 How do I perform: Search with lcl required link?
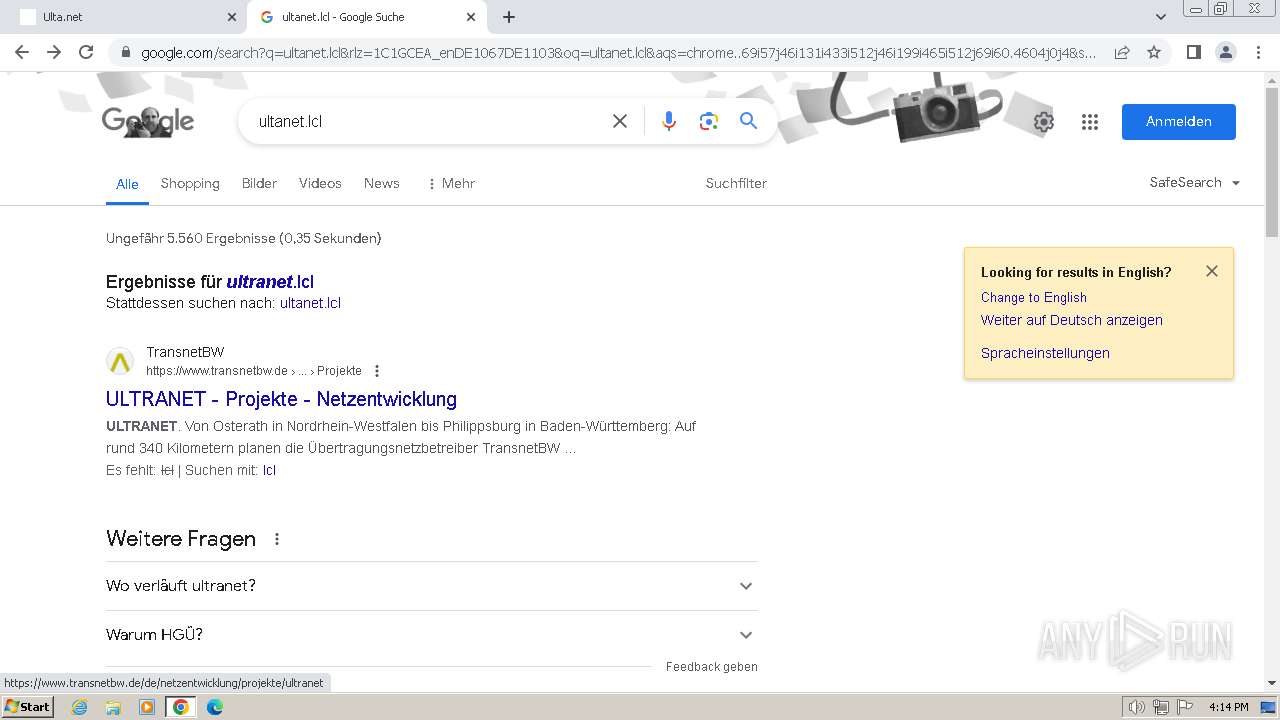269,470
